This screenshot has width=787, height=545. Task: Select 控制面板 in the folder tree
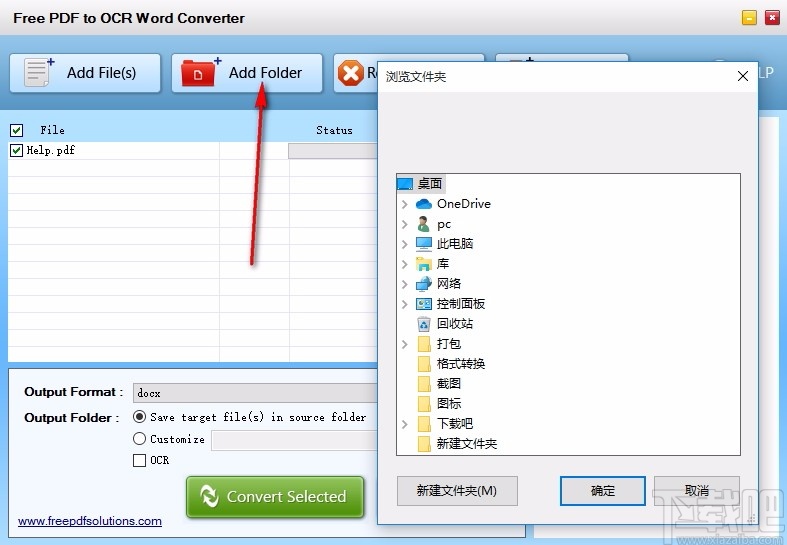(461, 304)
